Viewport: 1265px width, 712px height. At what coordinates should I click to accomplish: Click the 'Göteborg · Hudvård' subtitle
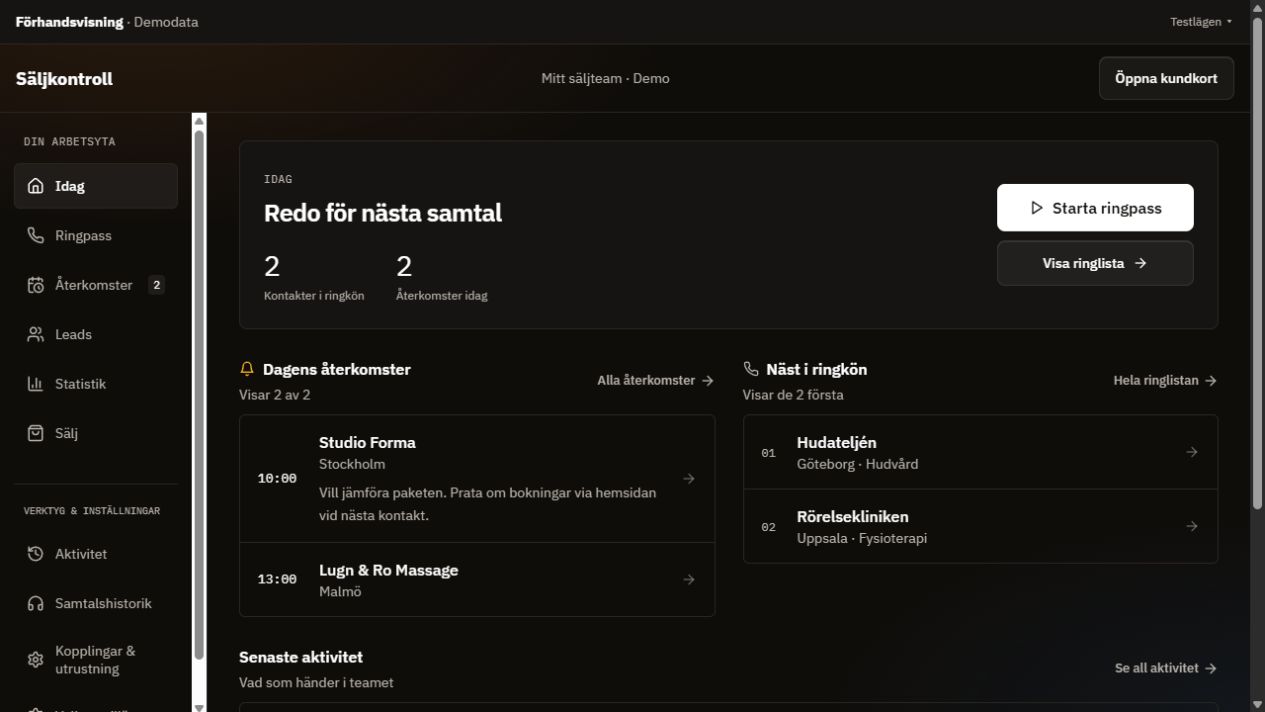[x=857, y=464]
